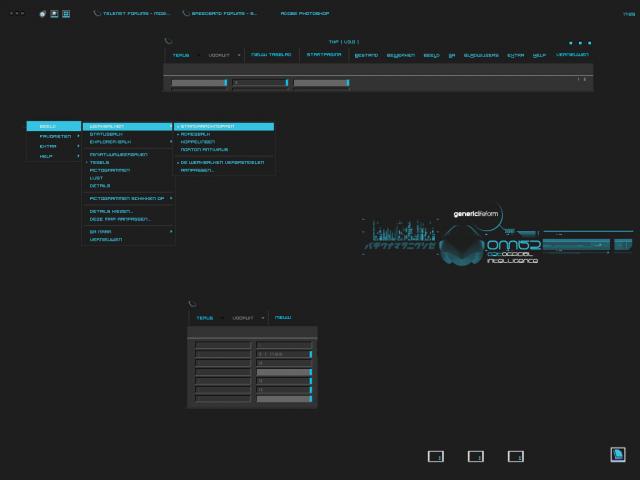Toggle Statusbalk in Beeld menu
Viewport: 640px width, 480px height.
coord(128,134)
